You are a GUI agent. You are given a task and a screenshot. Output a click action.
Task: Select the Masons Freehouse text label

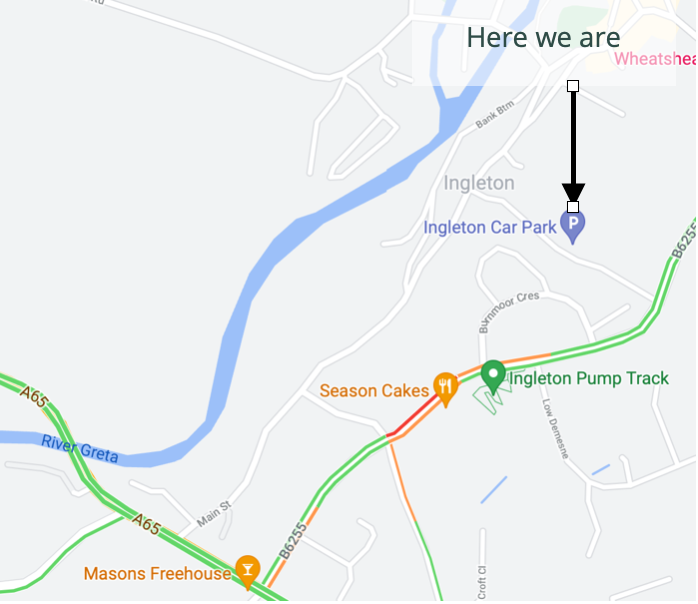pyautogui.click(x=158, y=574)
